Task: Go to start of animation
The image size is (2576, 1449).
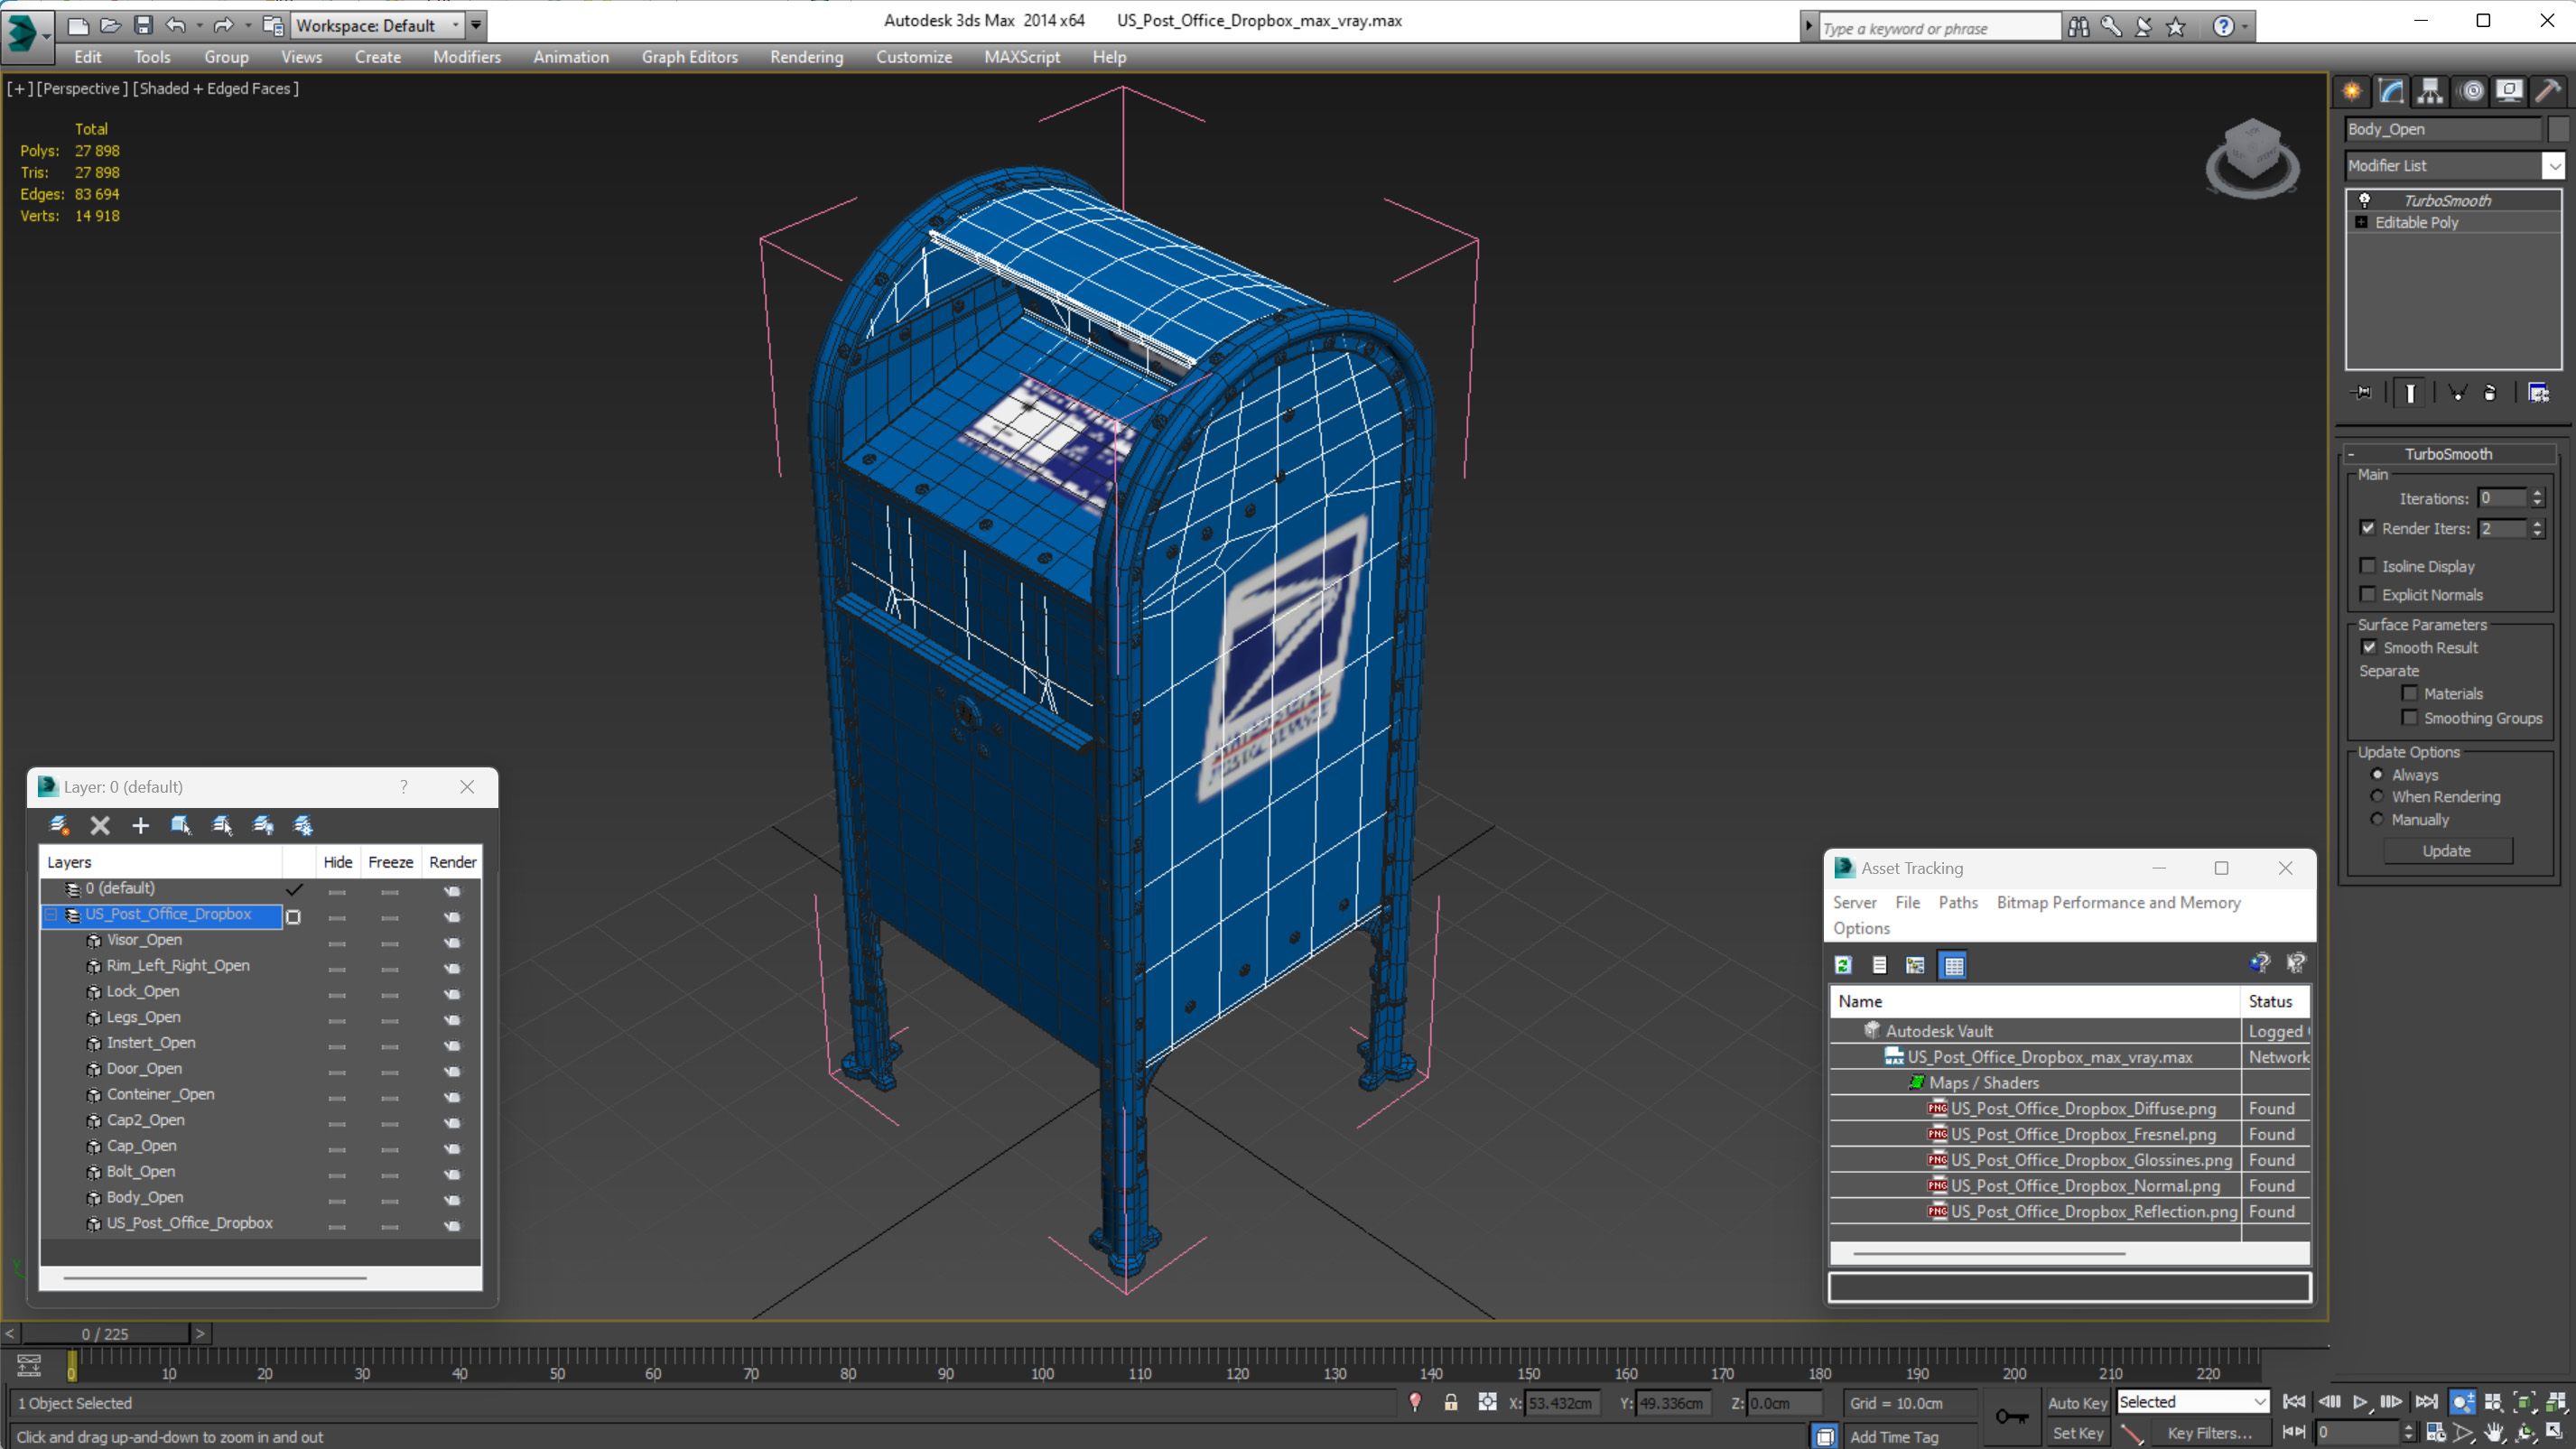Action: (x=2295, y=1402)
